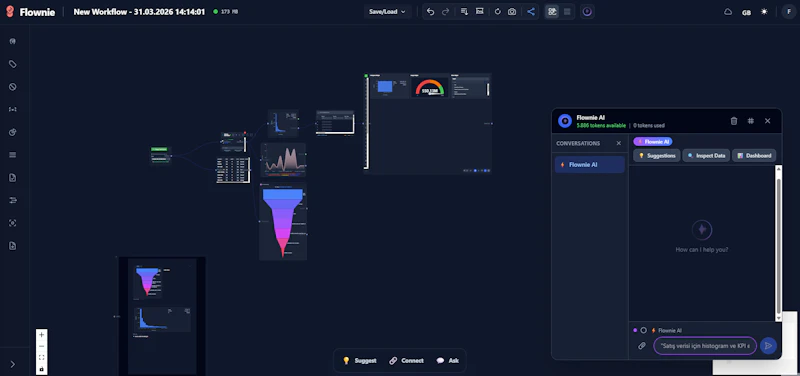
Task: Click the pie chart icon in sidebar
Action: click(x=13, y=132)
